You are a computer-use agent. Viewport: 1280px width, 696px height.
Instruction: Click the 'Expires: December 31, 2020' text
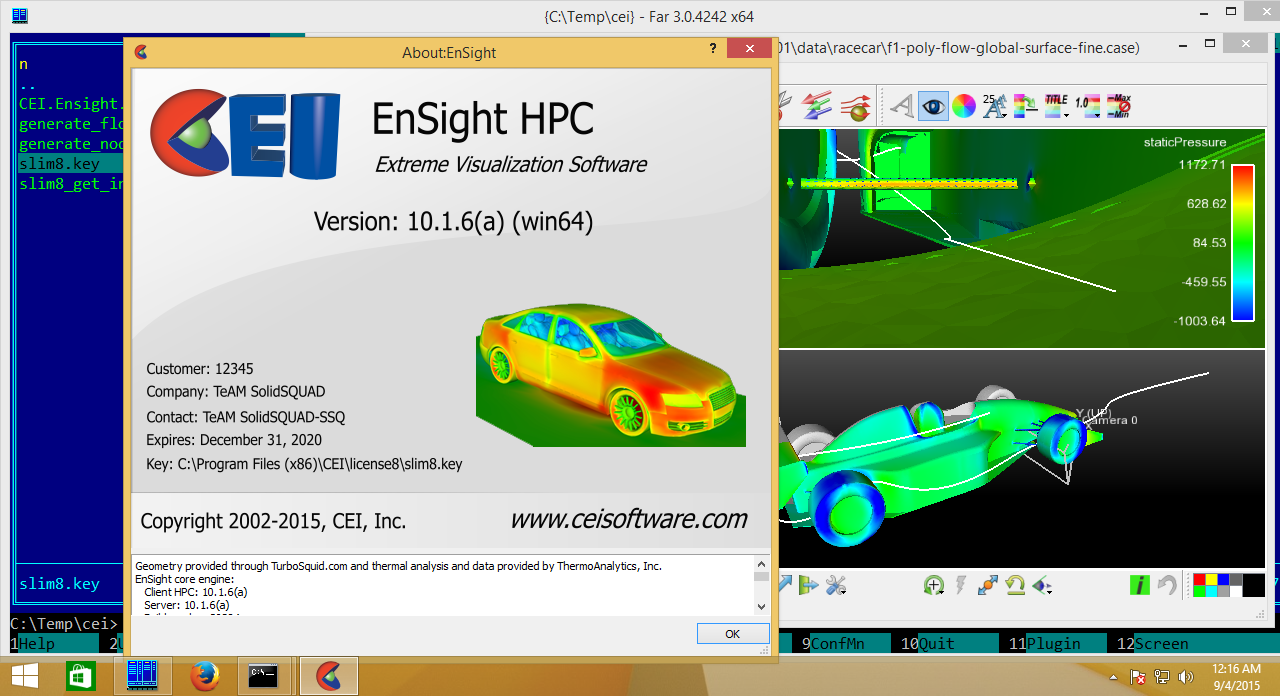[x=234, y=440]
